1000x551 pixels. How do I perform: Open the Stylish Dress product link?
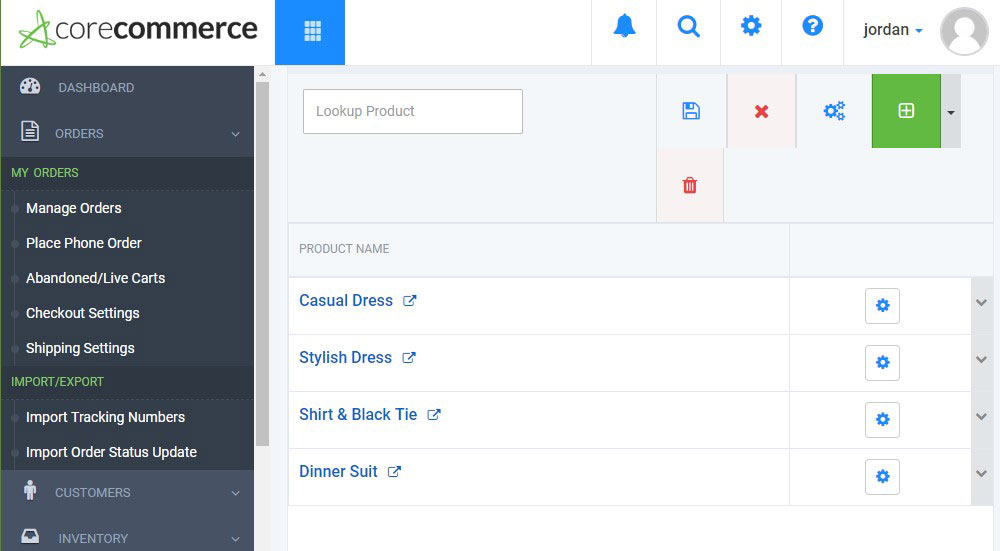coord(345,357)
